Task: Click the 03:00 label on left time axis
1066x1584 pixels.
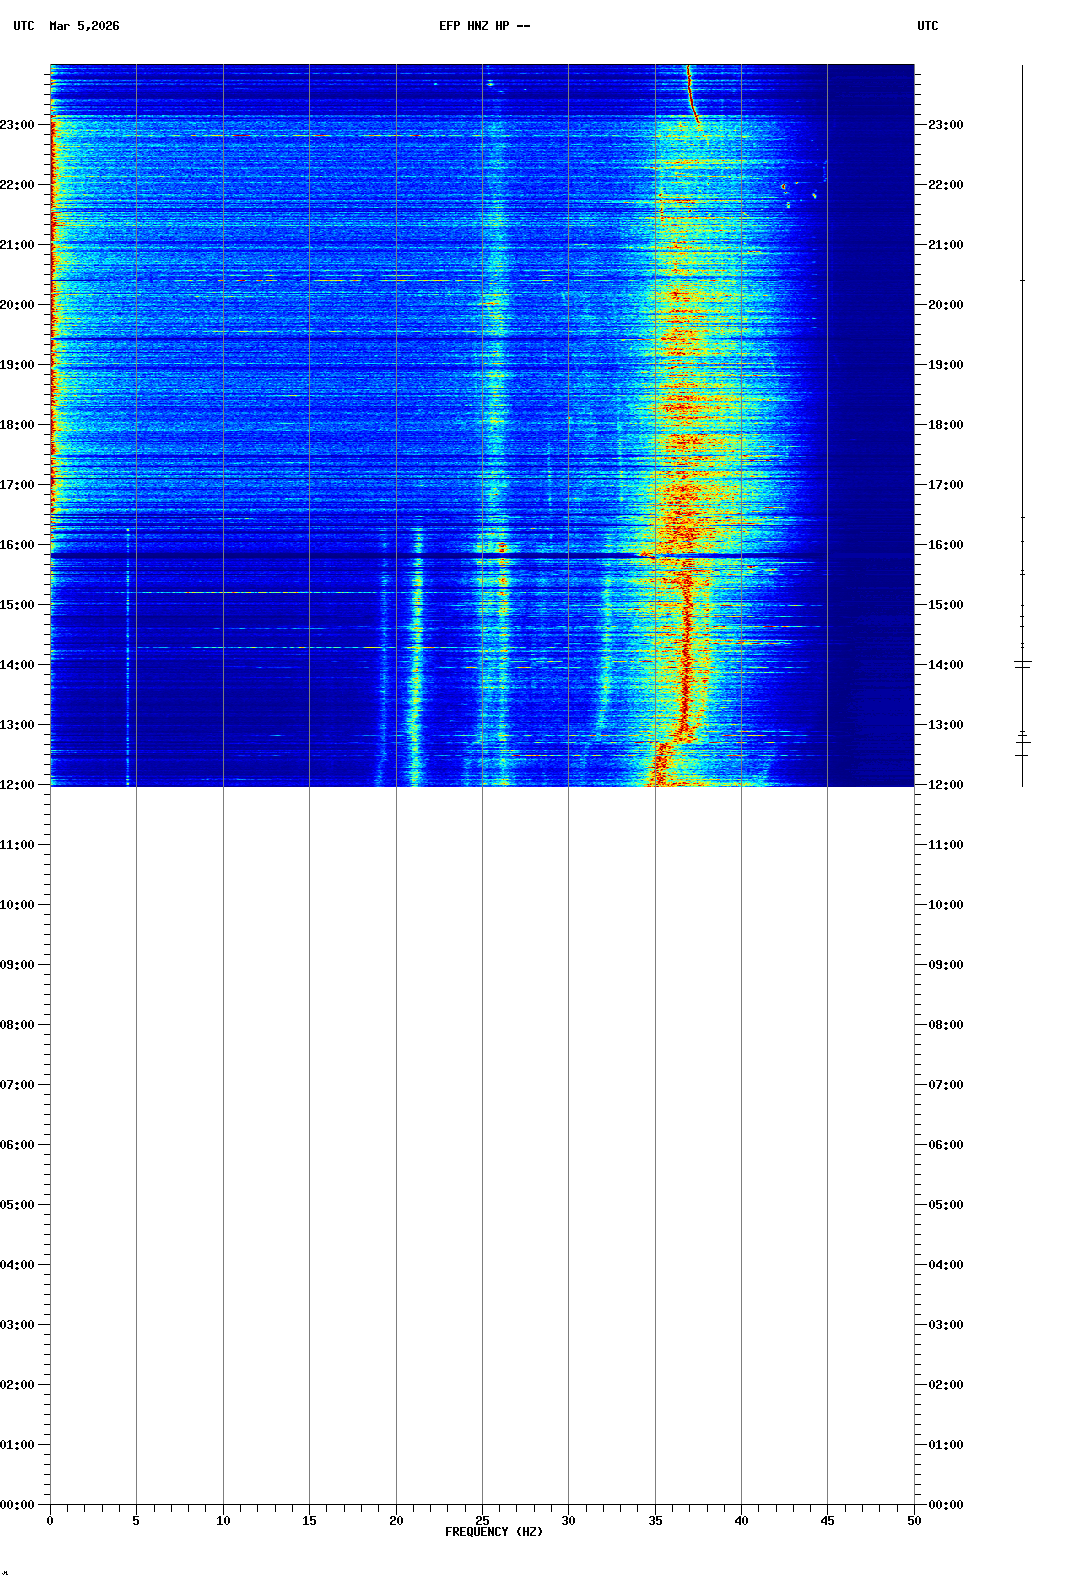Action: click(x=17, y=1325)
